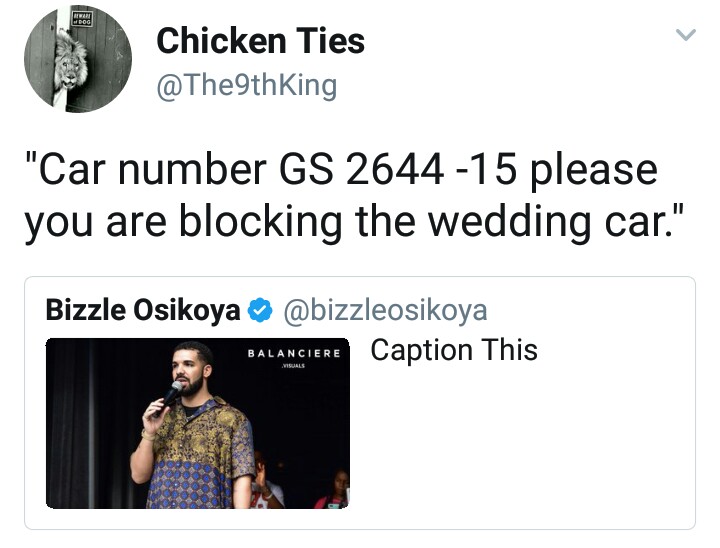Go to the @bizzleosikoya handle
The width and height of the screenshot is (720, 548).
[385, 311]
